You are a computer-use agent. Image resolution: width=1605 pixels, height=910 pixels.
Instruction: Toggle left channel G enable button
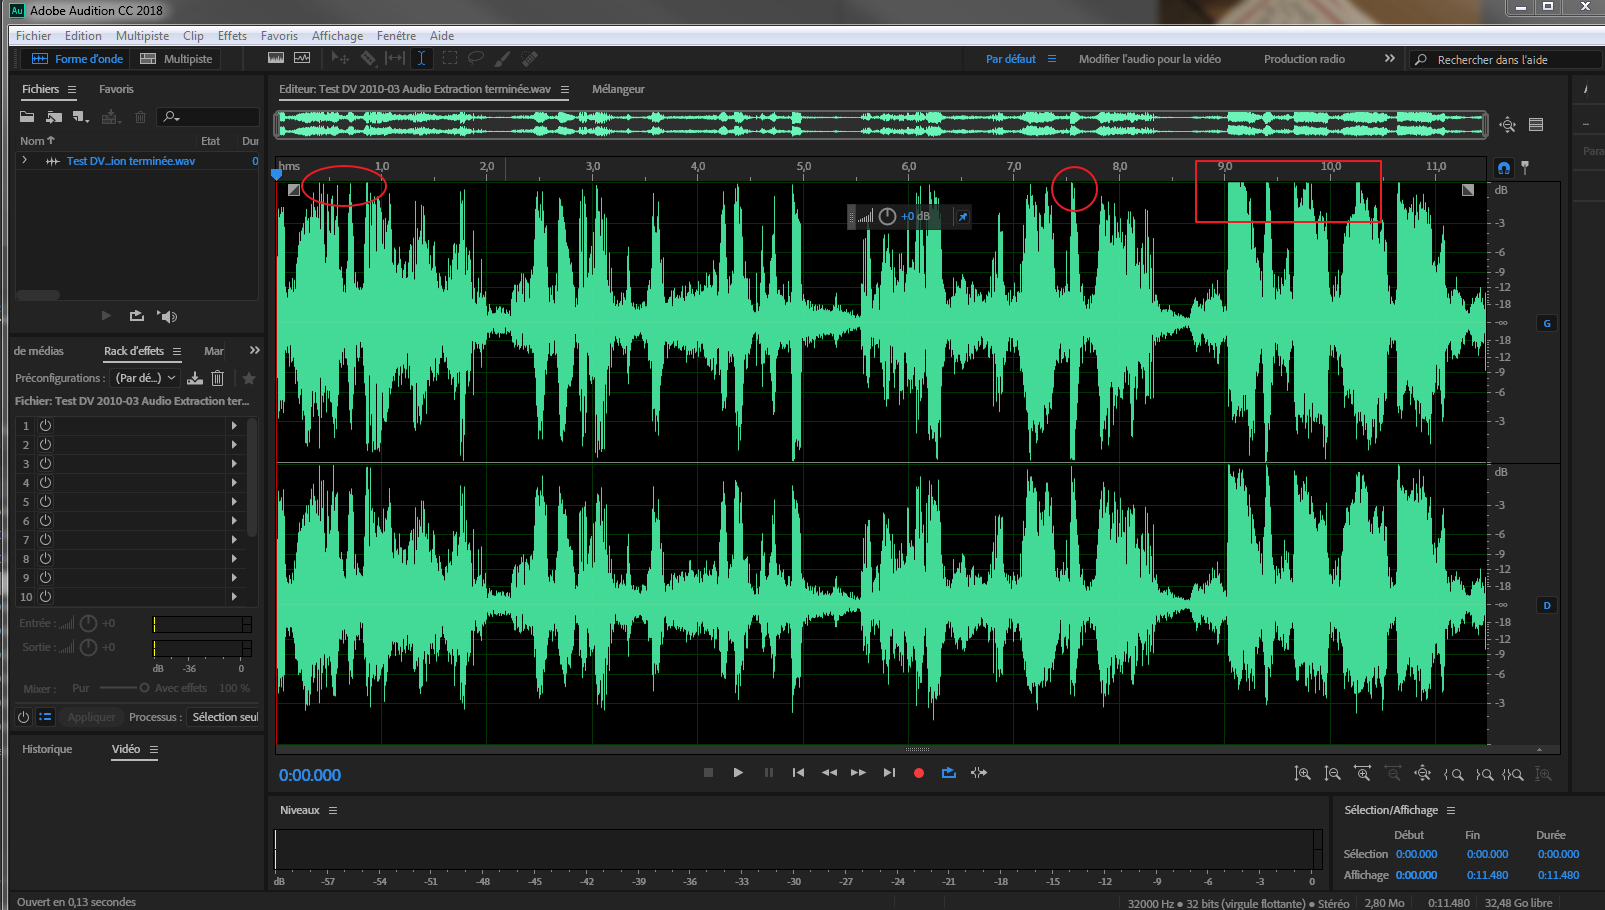click(x=1547, y=323)
